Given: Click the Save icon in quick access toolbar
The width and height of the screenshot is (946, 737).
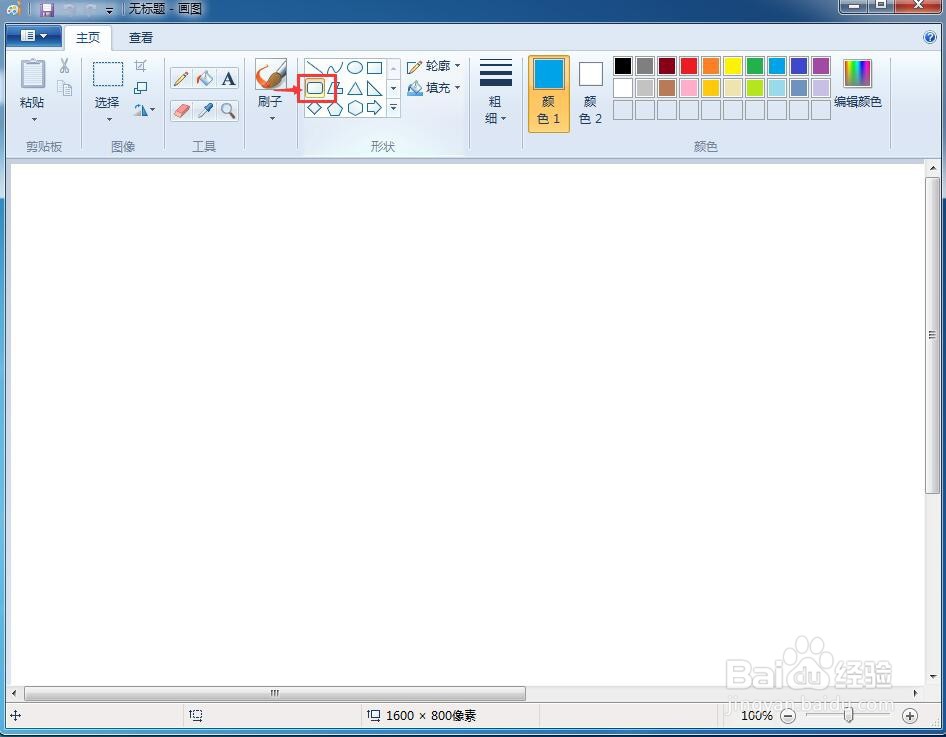Looking at the screenshot, I should point(47,9).
